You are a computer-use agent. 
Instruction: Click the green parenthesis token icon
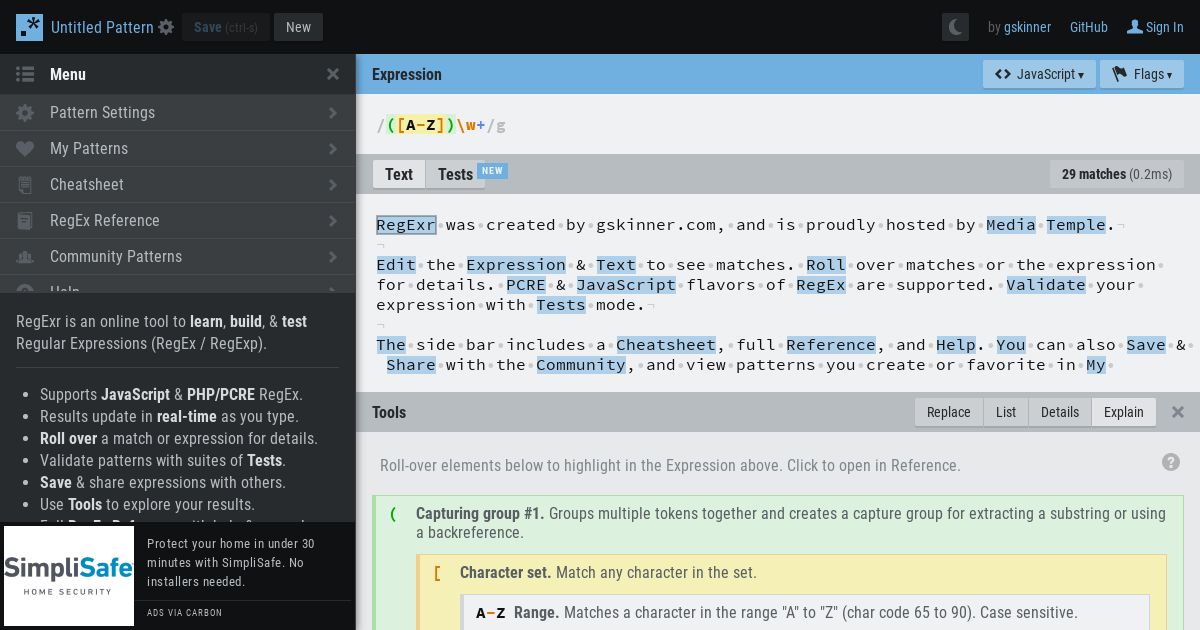pyautogui.click(x=393, y=514)
